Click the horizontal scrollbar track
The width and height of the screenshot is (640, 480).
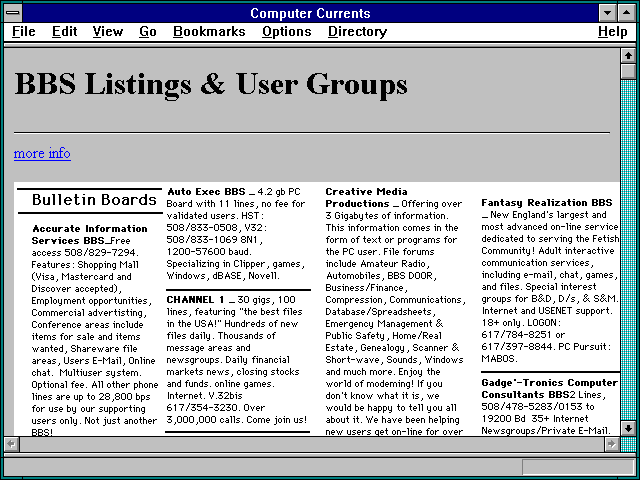pos(311,444)
